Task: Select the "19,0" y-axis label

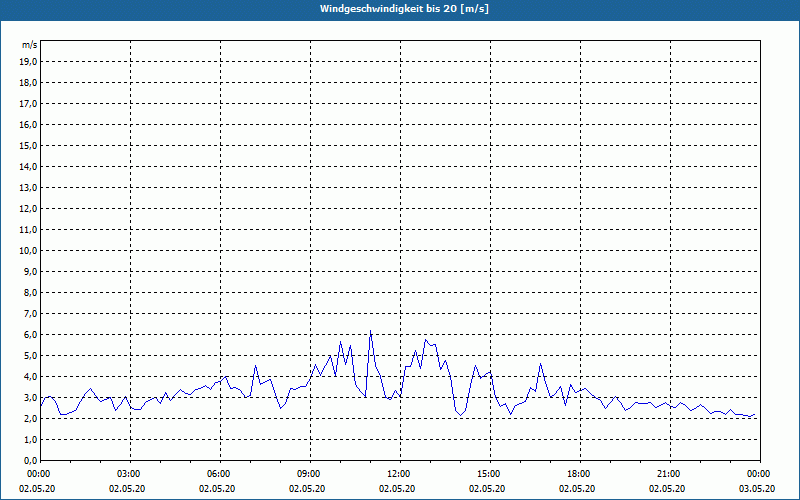Action: pos(28,62)
